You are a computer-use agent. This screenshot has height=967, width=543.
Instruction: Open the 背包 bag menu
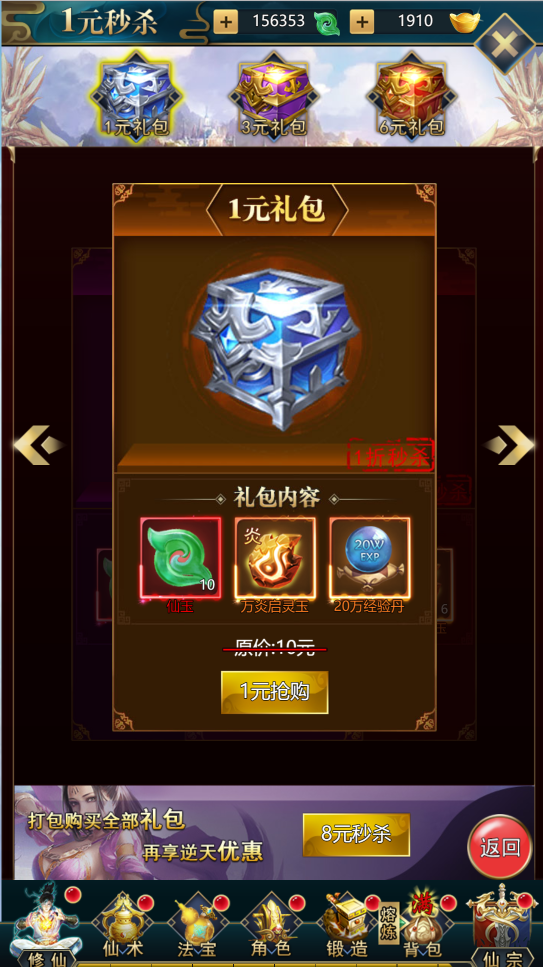click(422, 925)
